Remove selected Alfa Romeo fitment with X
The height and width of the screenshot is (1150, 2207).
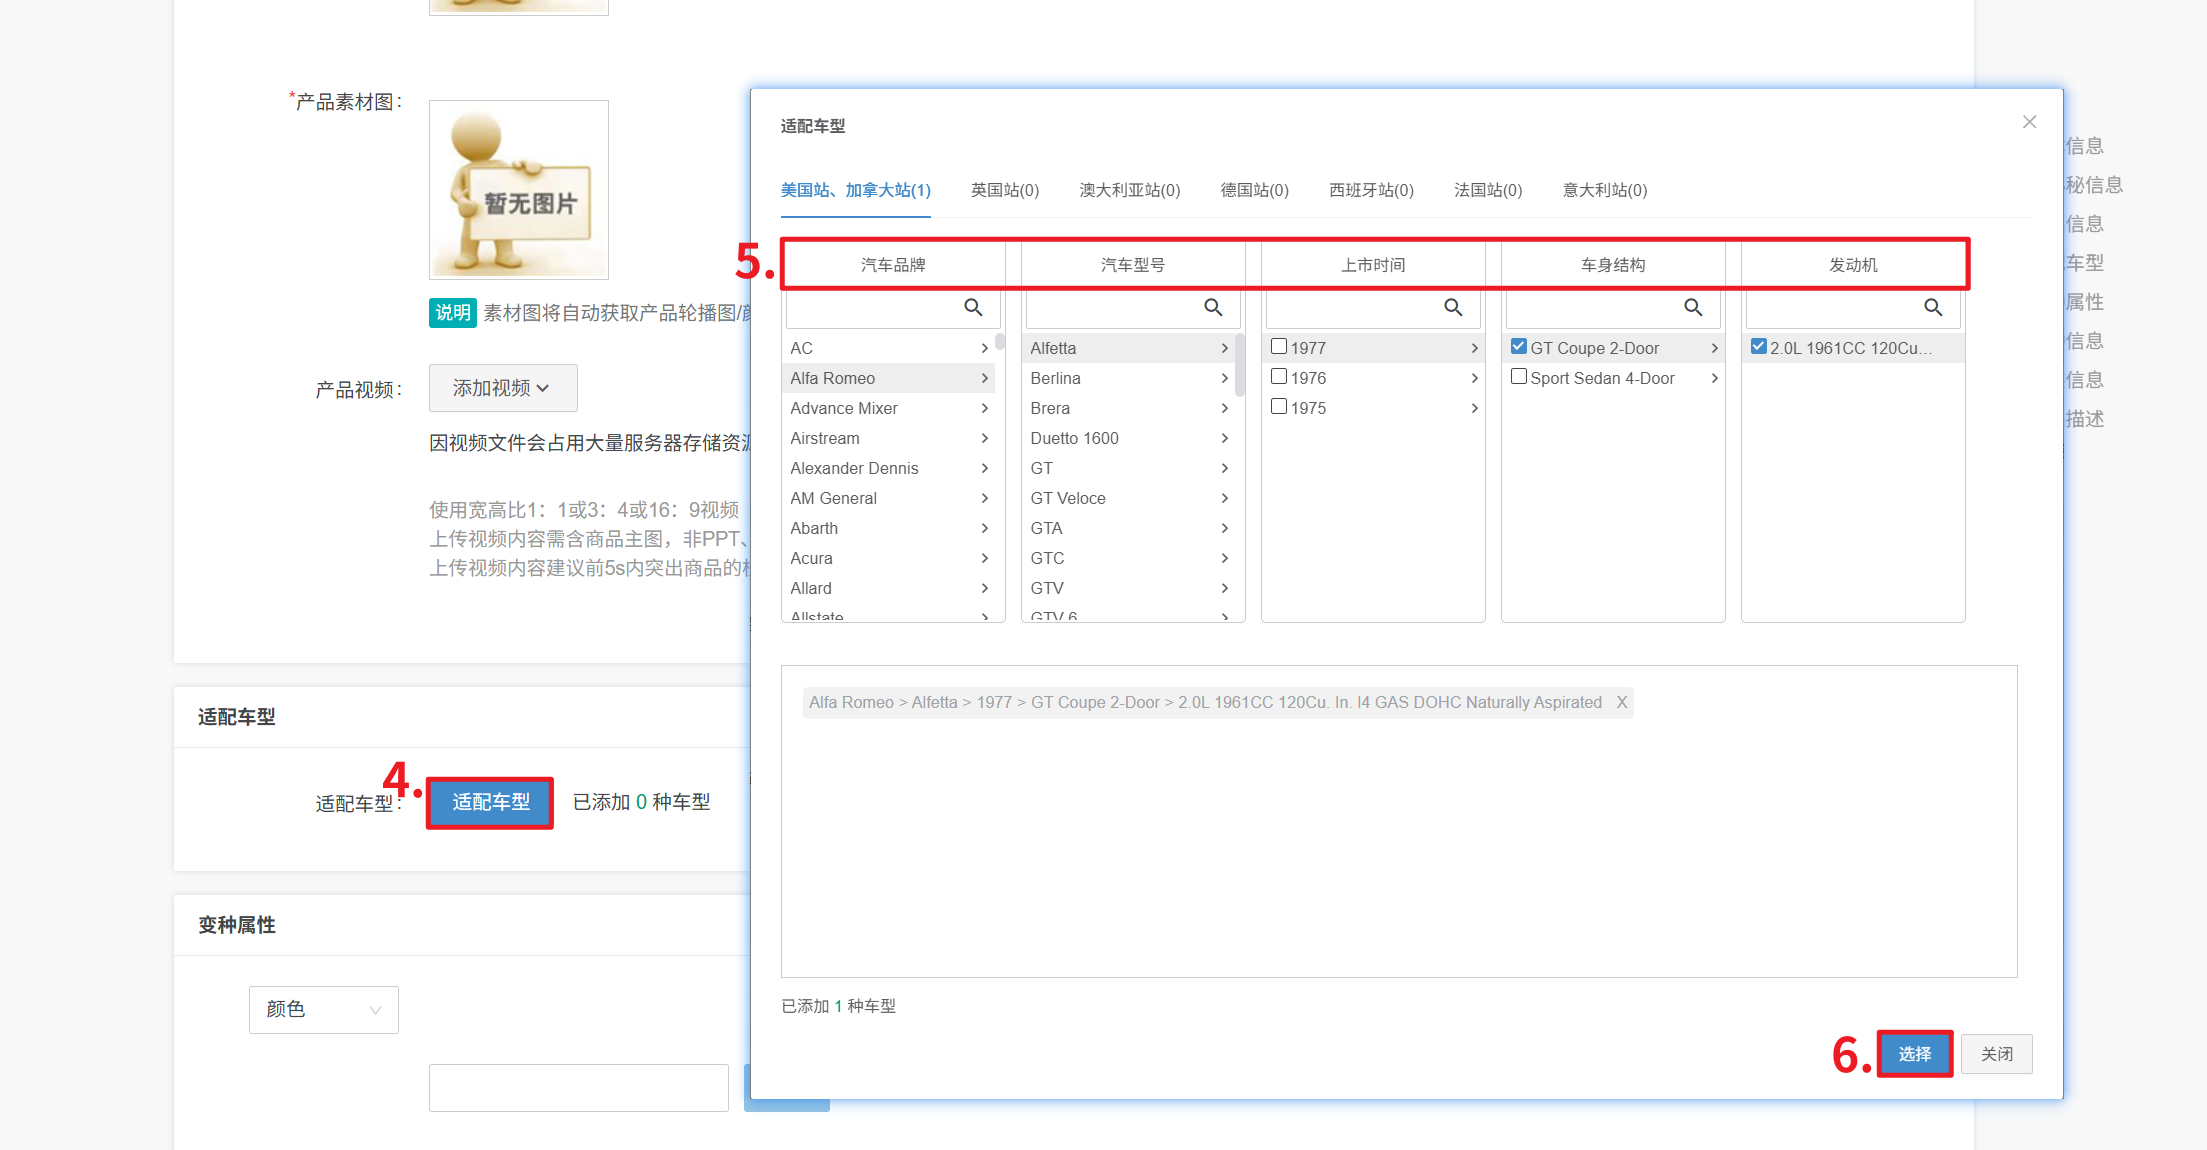coord(1622,702)
